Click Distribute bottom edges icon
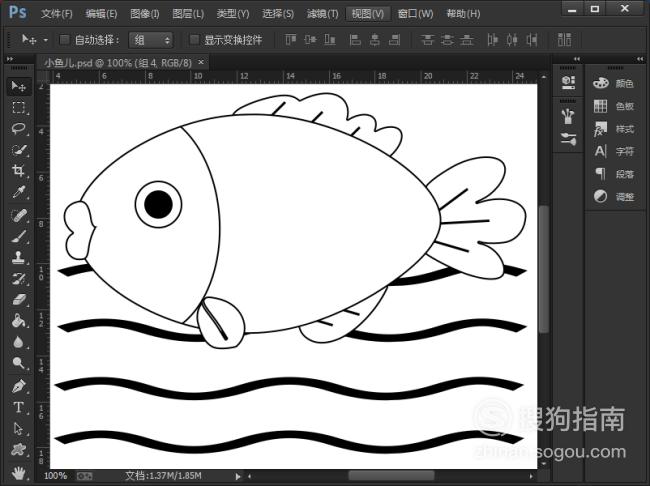 tap(467, 40)
